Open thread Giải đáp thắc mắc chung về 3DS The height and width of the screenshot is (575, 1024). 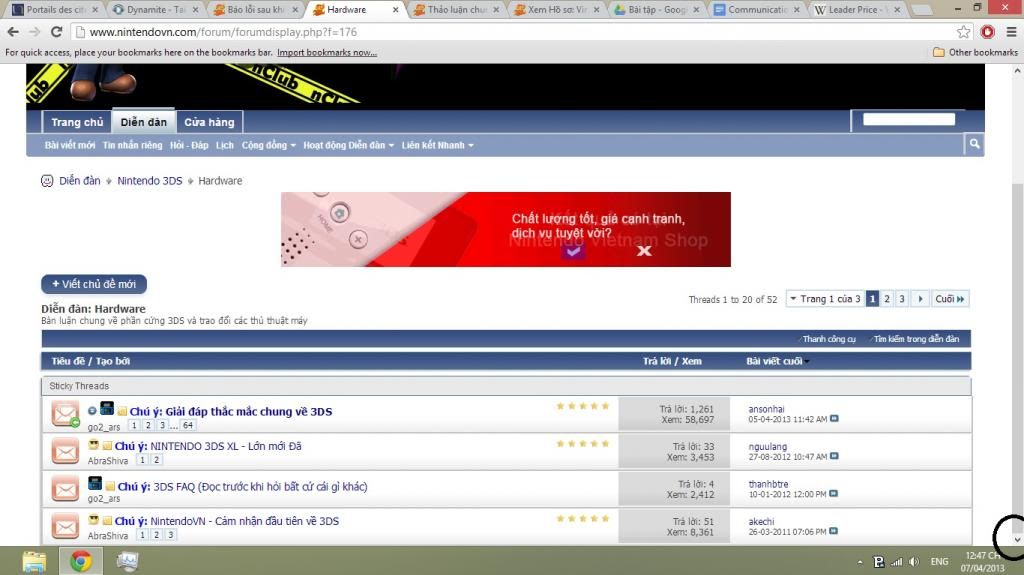point(249,411)
